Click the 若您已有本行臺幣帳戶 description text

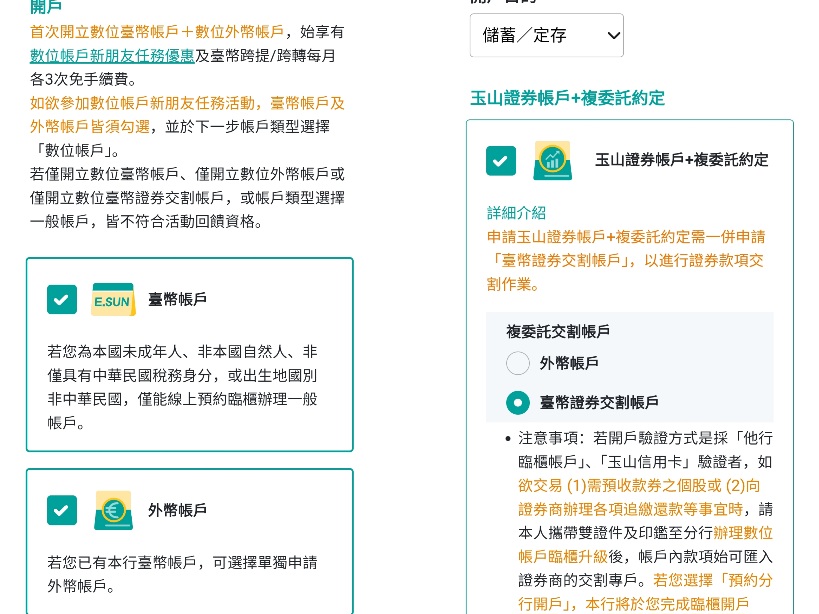click(x=182, y=574)
